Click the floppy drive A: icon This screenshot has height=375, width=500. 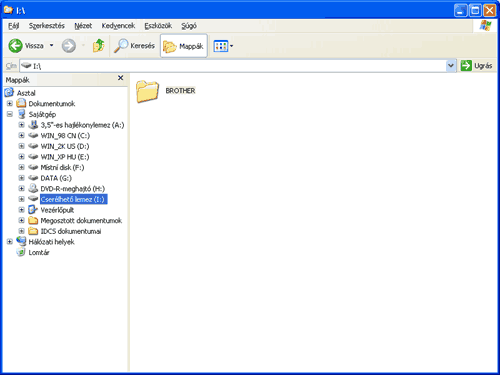(x=33, y=125)
